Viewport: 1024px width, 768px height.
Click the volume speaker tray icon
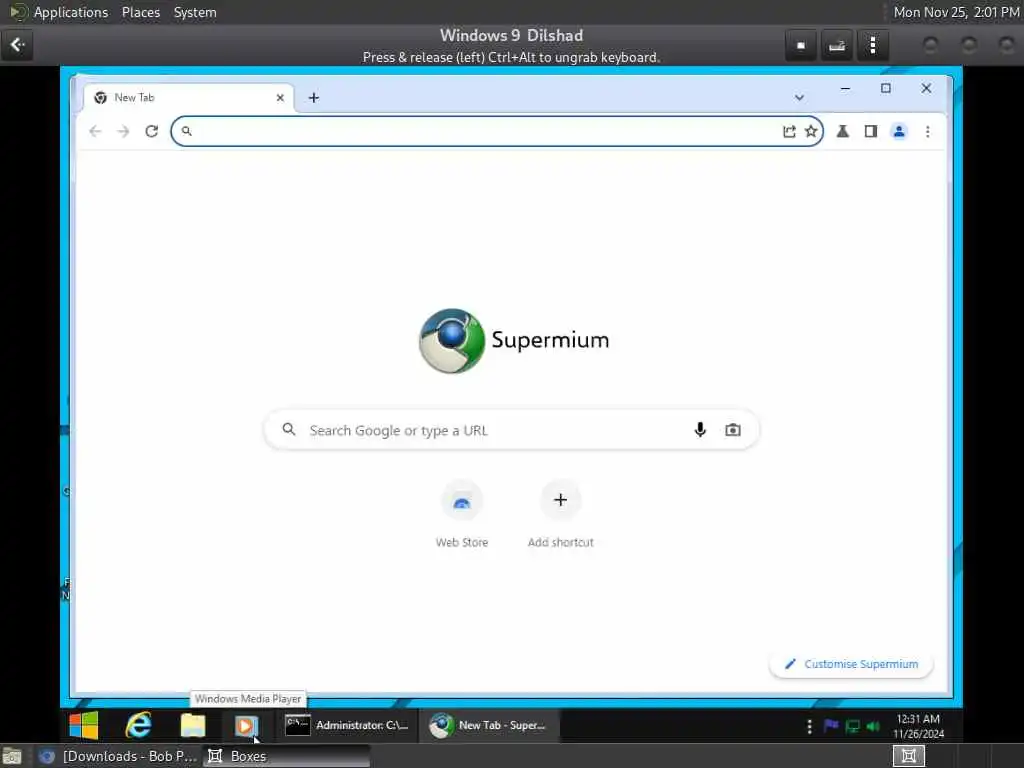tap(873, 726)
